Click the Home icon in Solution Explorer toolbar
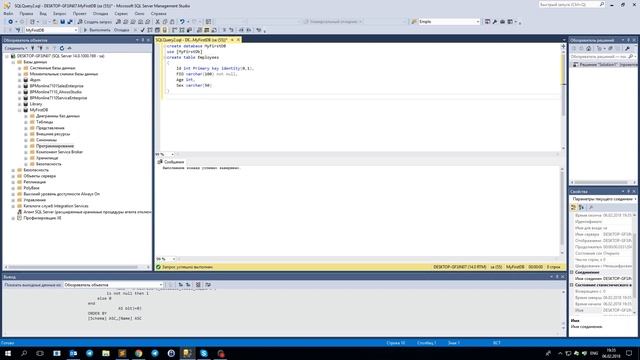 (x=589, y=49)
